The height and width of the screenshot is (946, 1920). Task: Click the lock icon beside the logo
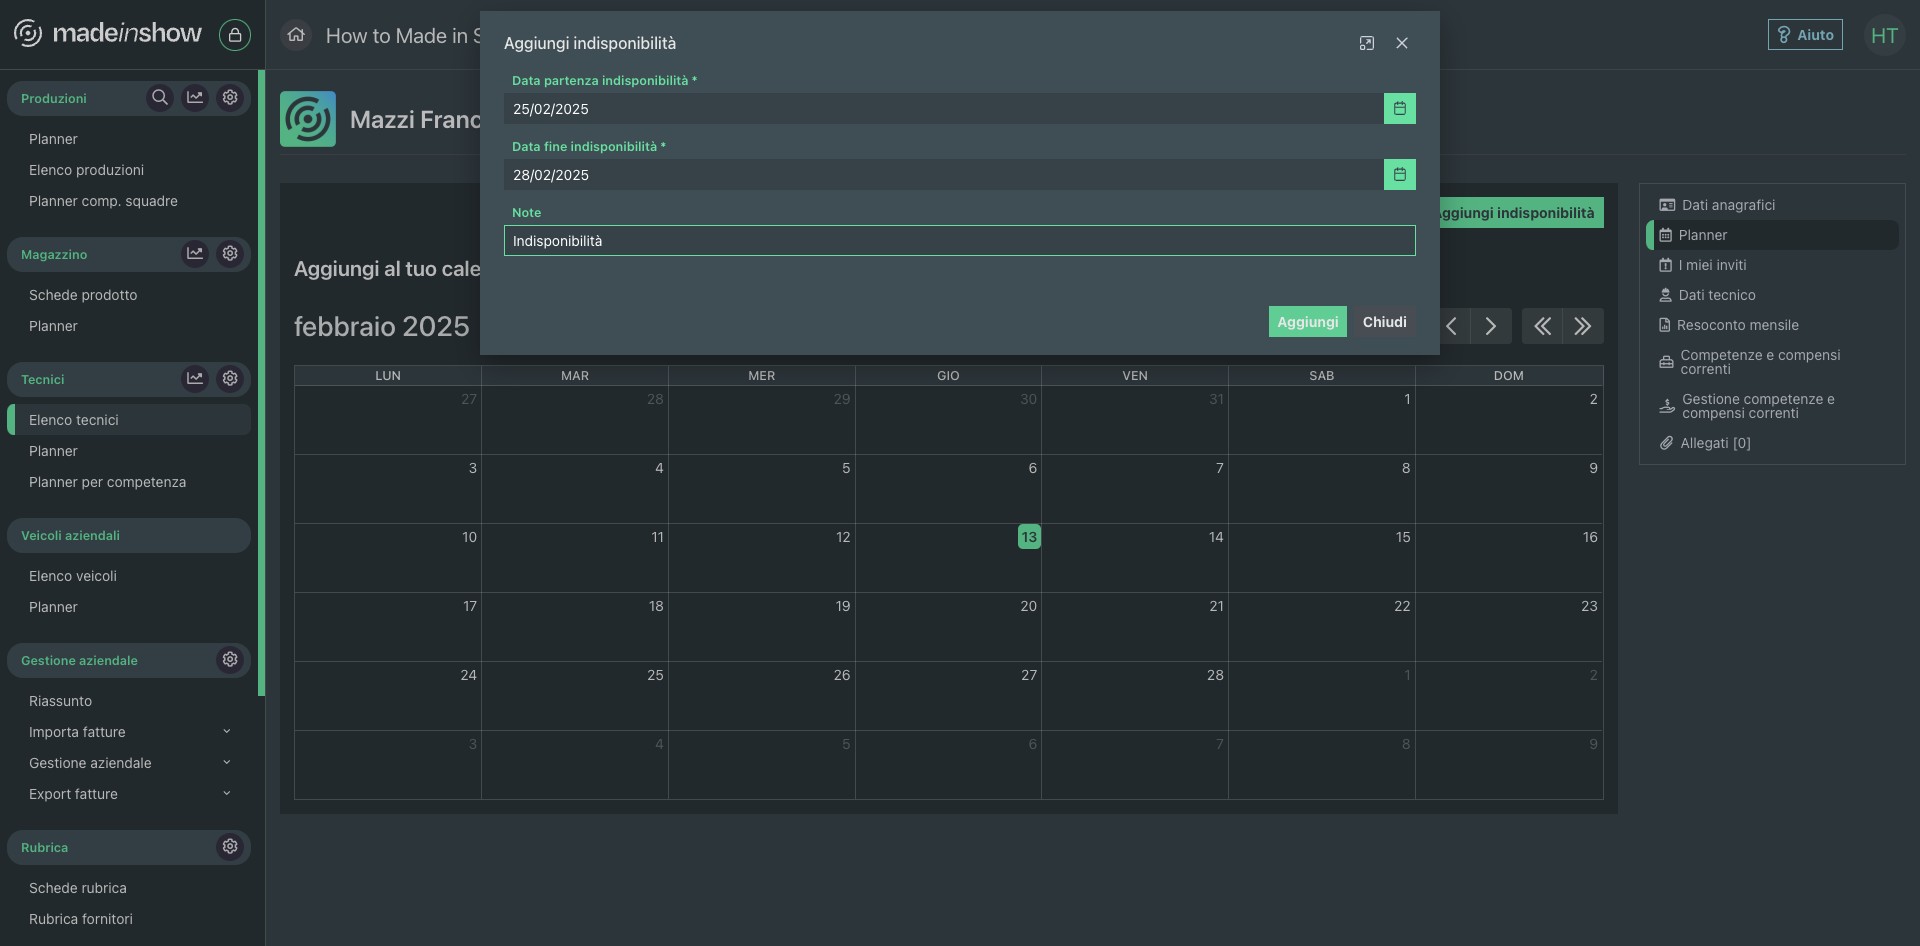tap(235, 35)
